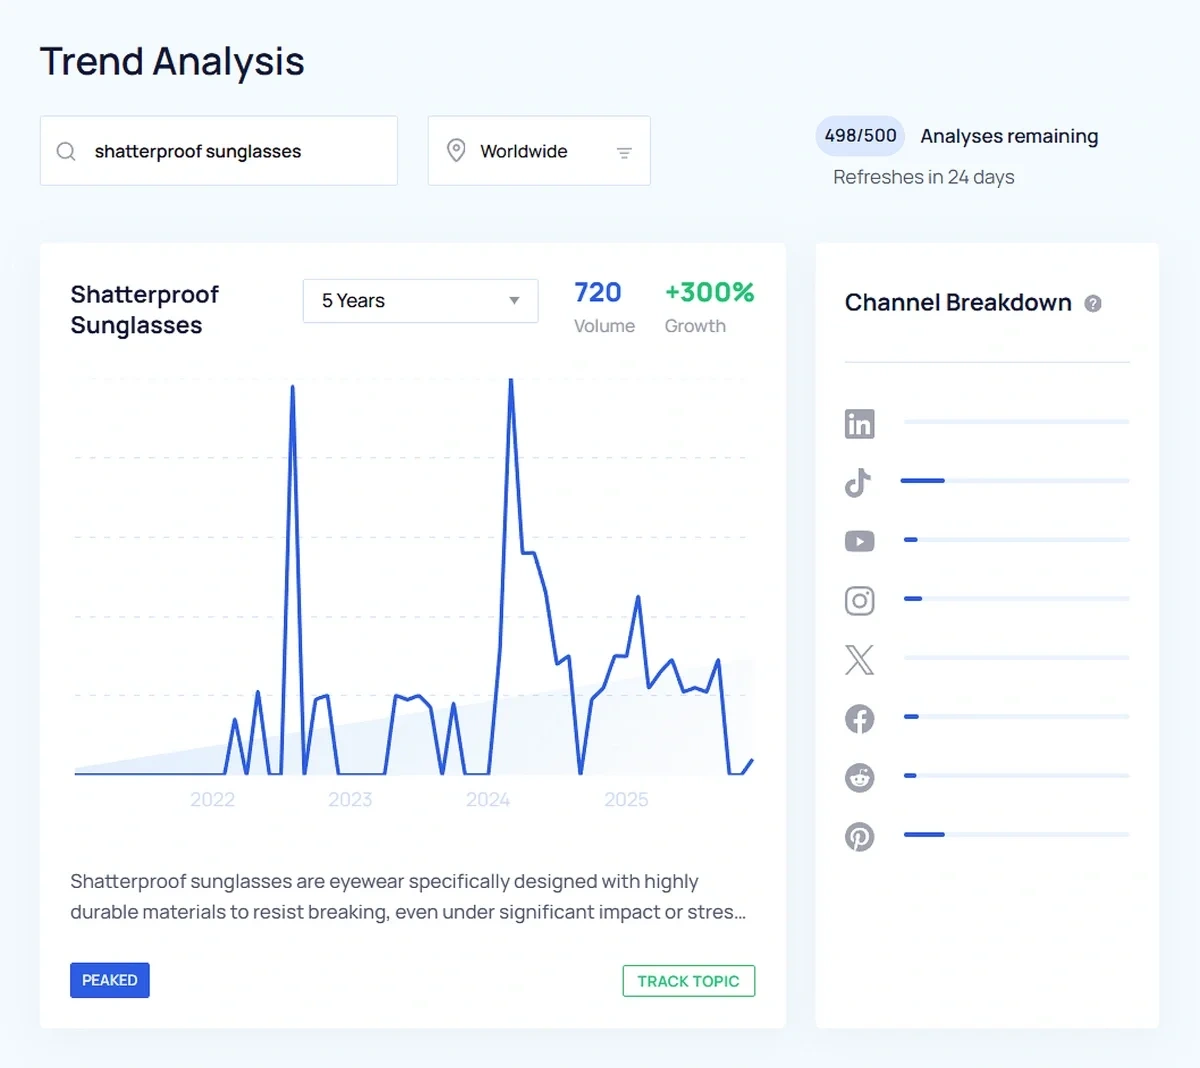Toggle the 498/500 analyses counter
This screenshot has width=1200, height=1068.
(859, 135)
